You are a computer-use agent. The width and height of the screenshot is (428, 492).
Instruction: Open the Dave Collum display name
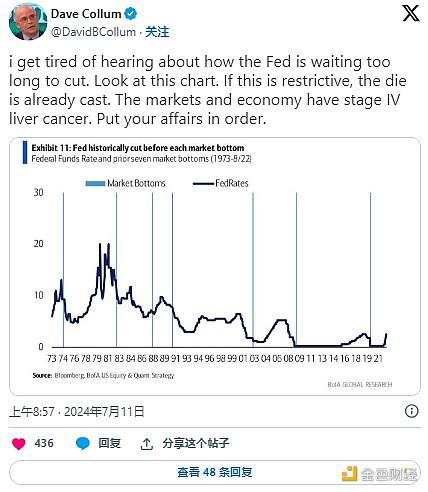(86, 14)
